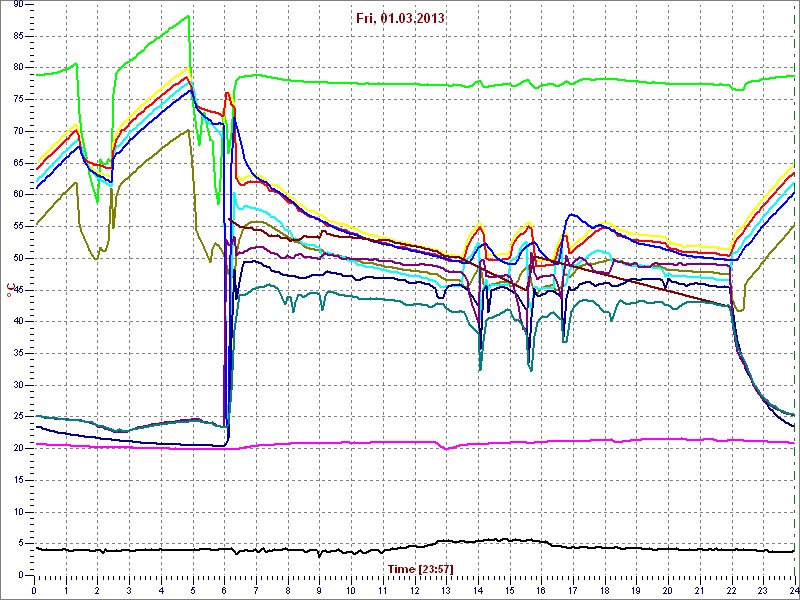This screenshot has width=800, height=600.
Task: Click hour 9 on the time axis
Action: 319,590
